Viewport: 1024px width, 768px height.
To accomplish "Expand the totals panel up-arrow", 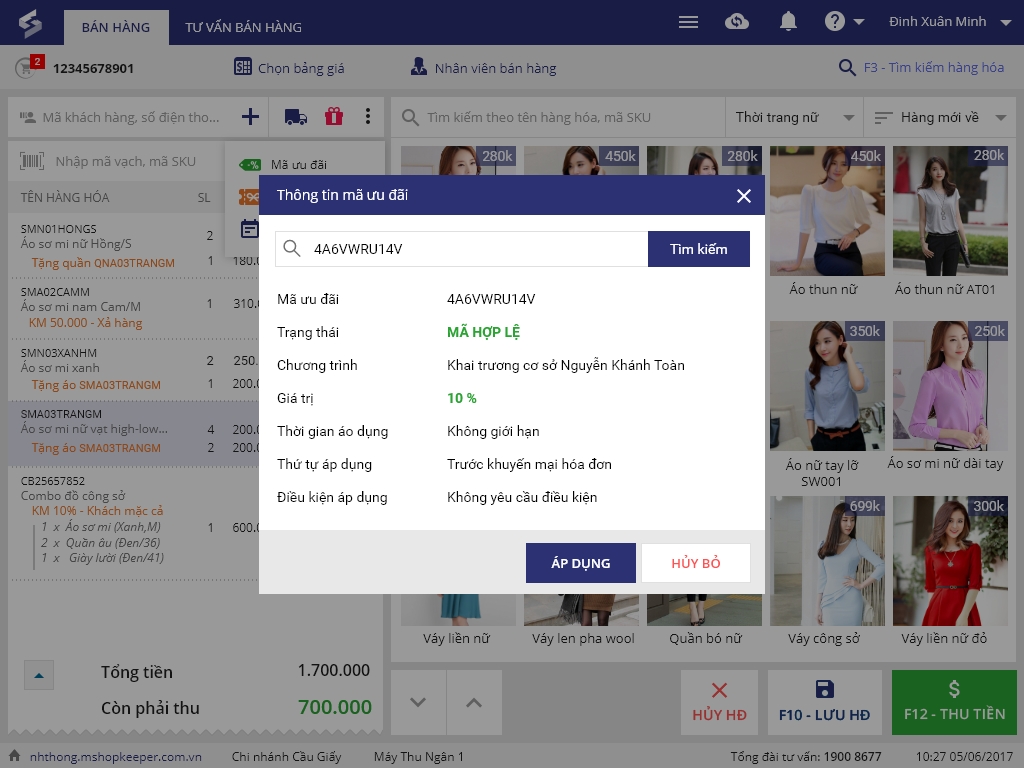I will pos(39,675).
